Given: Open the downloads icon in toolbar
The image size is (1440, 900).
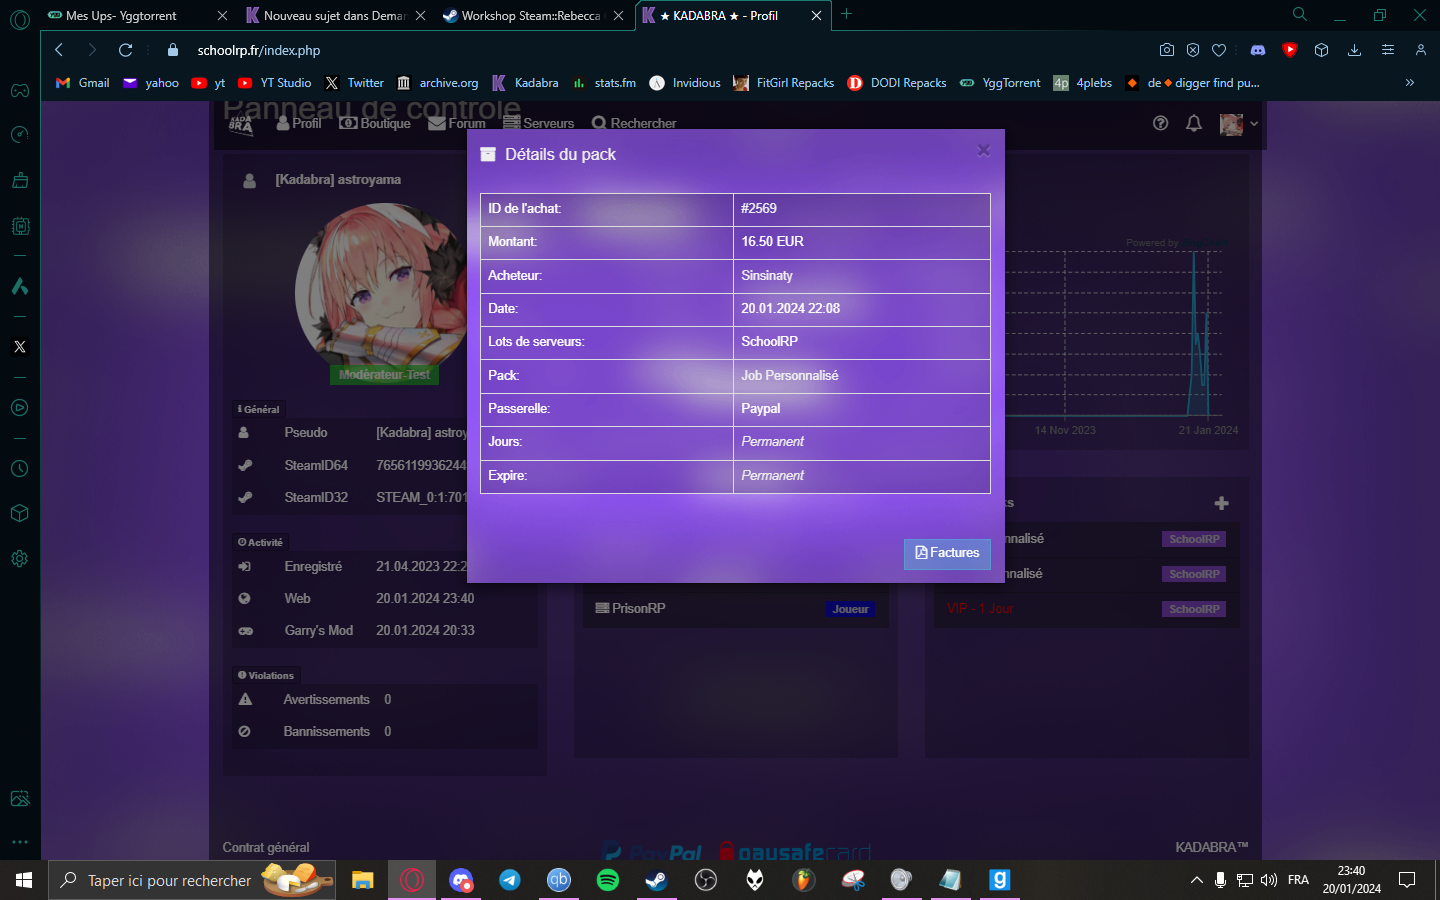Looking at the screenshot, I should click(x=1355, y=50).
